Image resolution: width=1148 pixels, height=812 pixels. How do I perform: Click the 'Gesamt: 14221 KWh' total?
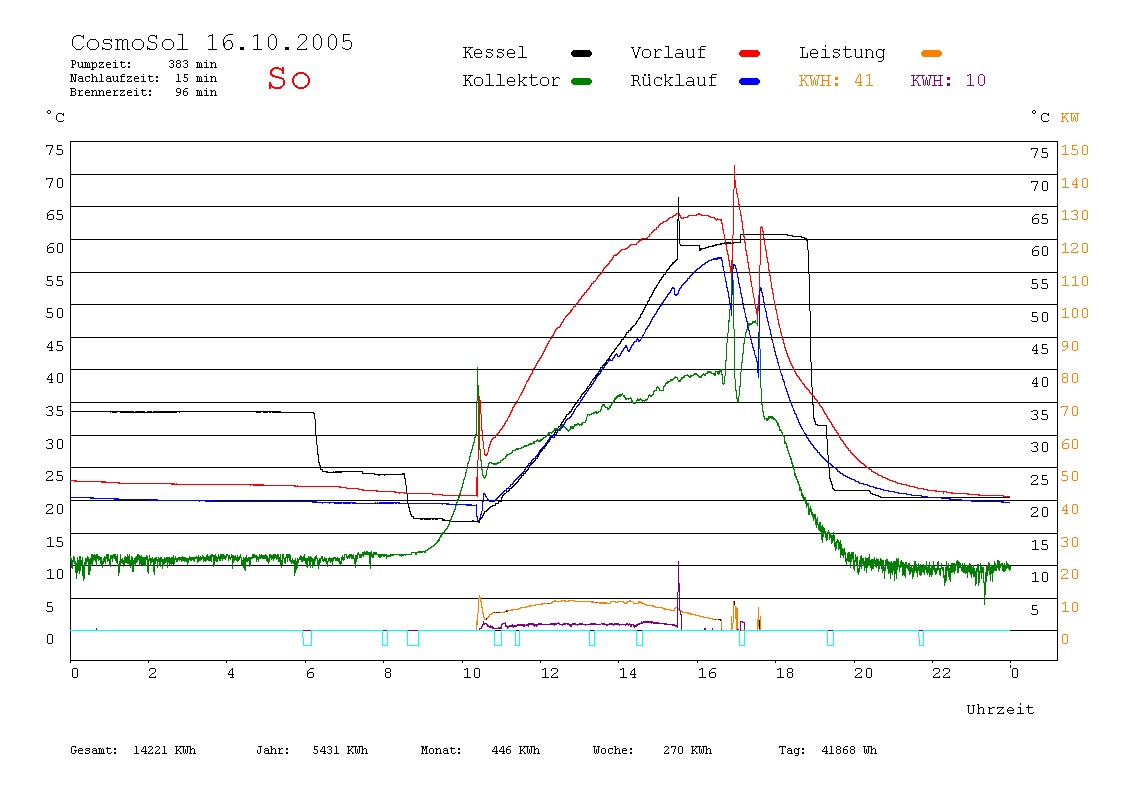[133, 750]
